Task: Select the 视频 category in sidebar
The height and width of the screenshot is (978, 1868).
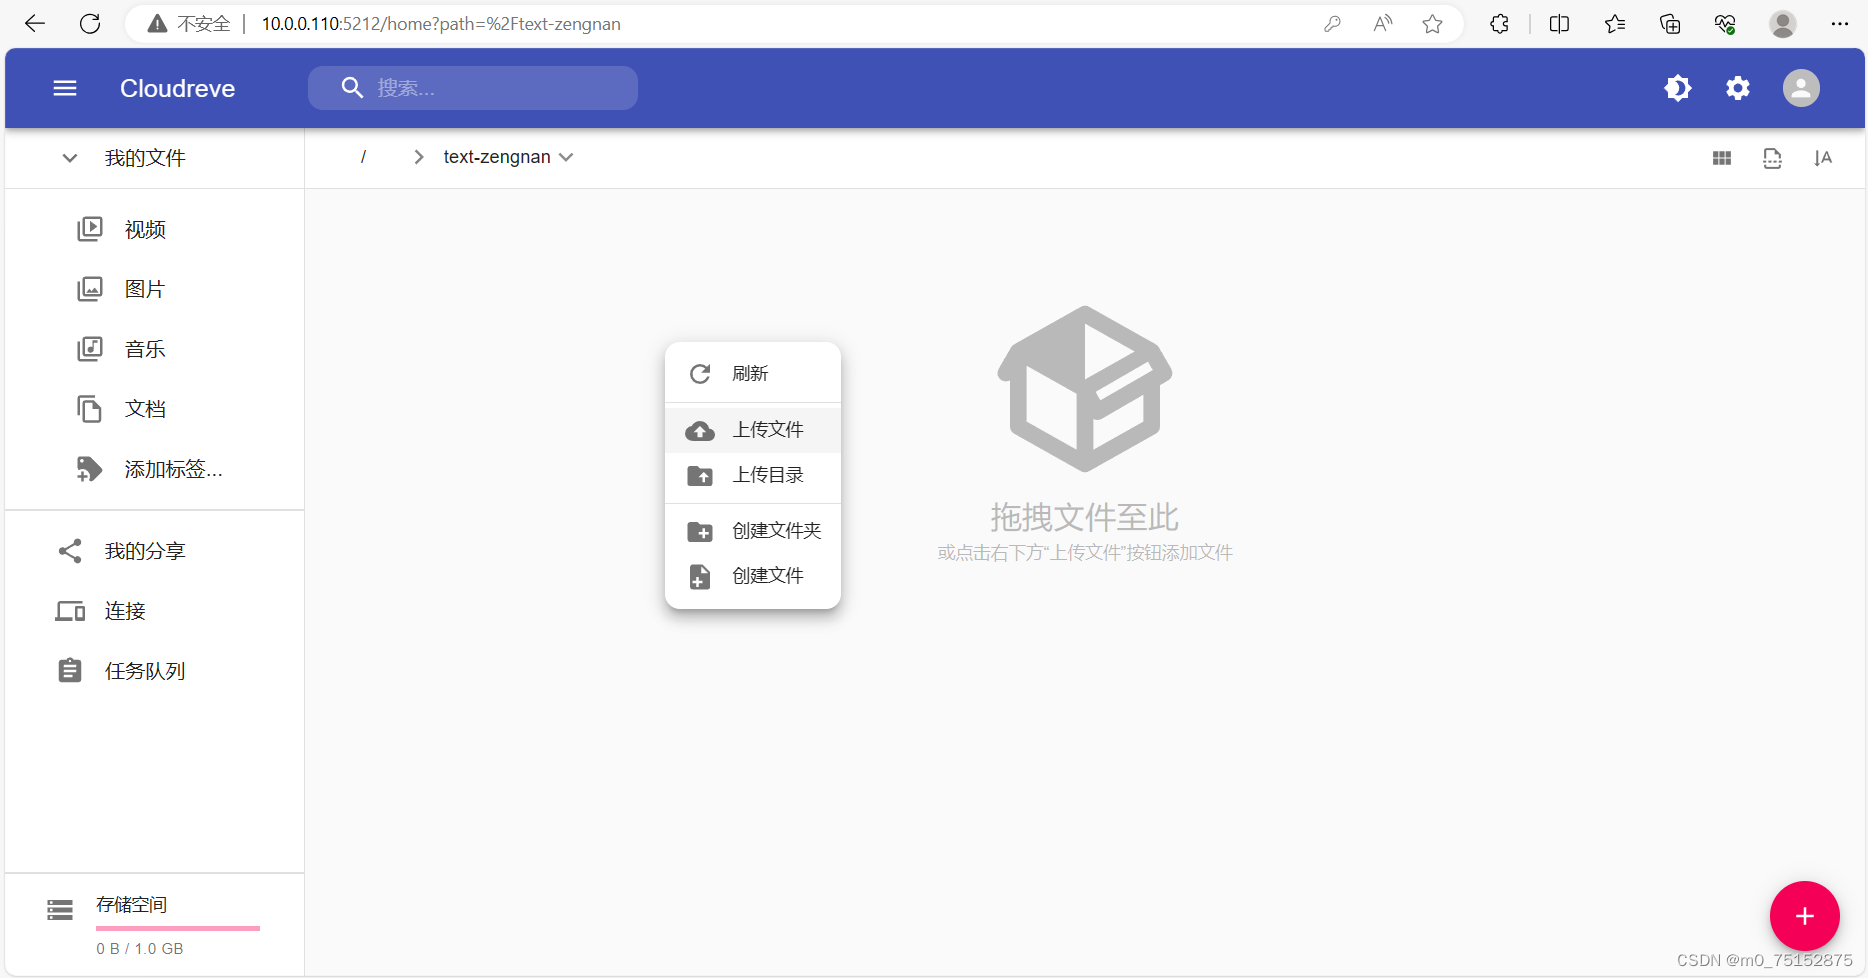Action: point(144,229)
